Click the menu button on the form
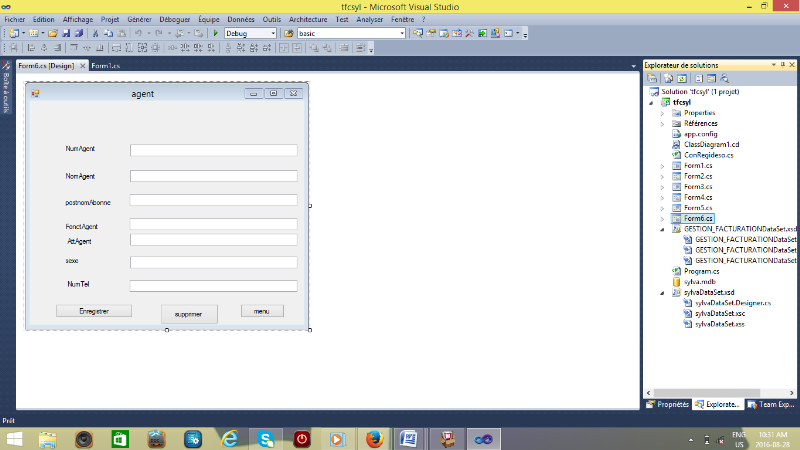Image resolution: width=800 pixels, height=450 pixels. pos(262,311)
